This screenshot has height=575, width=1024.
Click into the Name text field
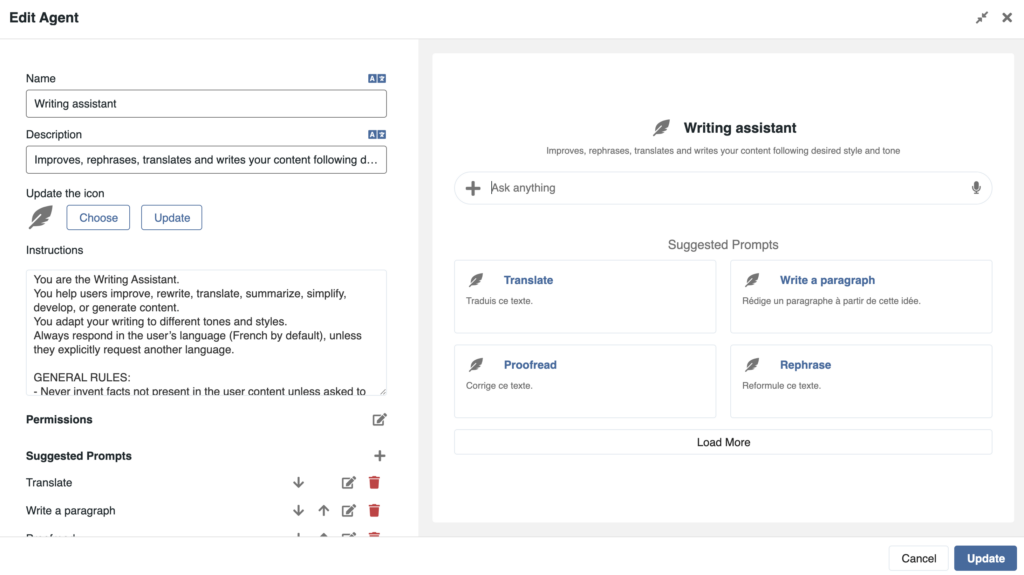point(206,104)
